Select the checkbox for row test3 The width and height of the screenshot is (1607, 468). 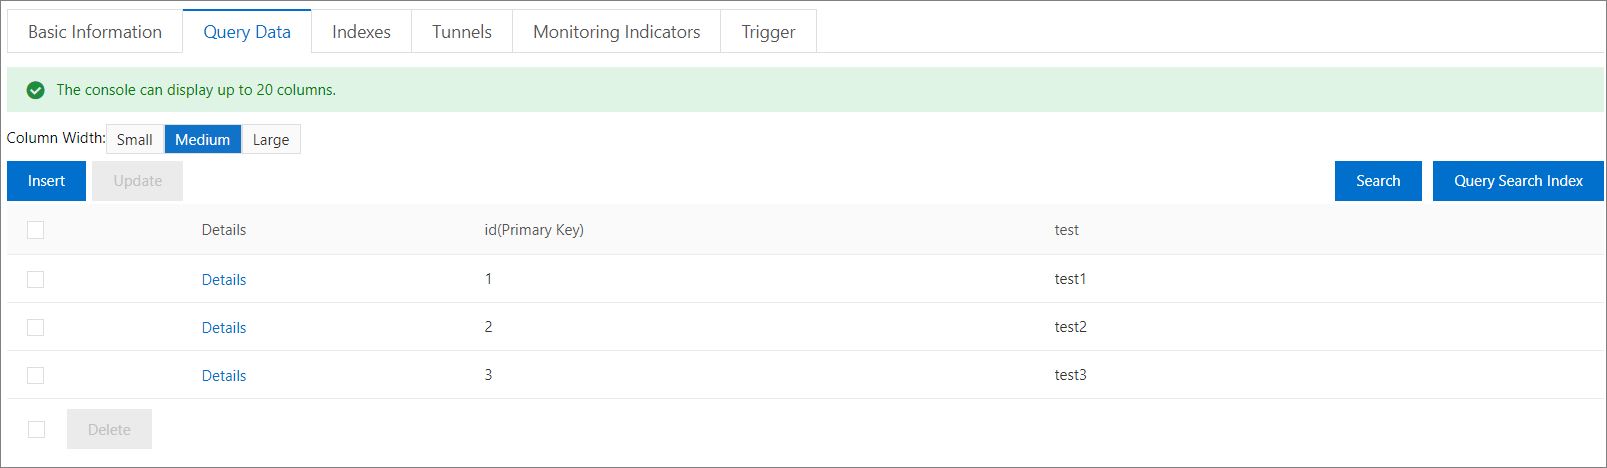tap(36, 375)
